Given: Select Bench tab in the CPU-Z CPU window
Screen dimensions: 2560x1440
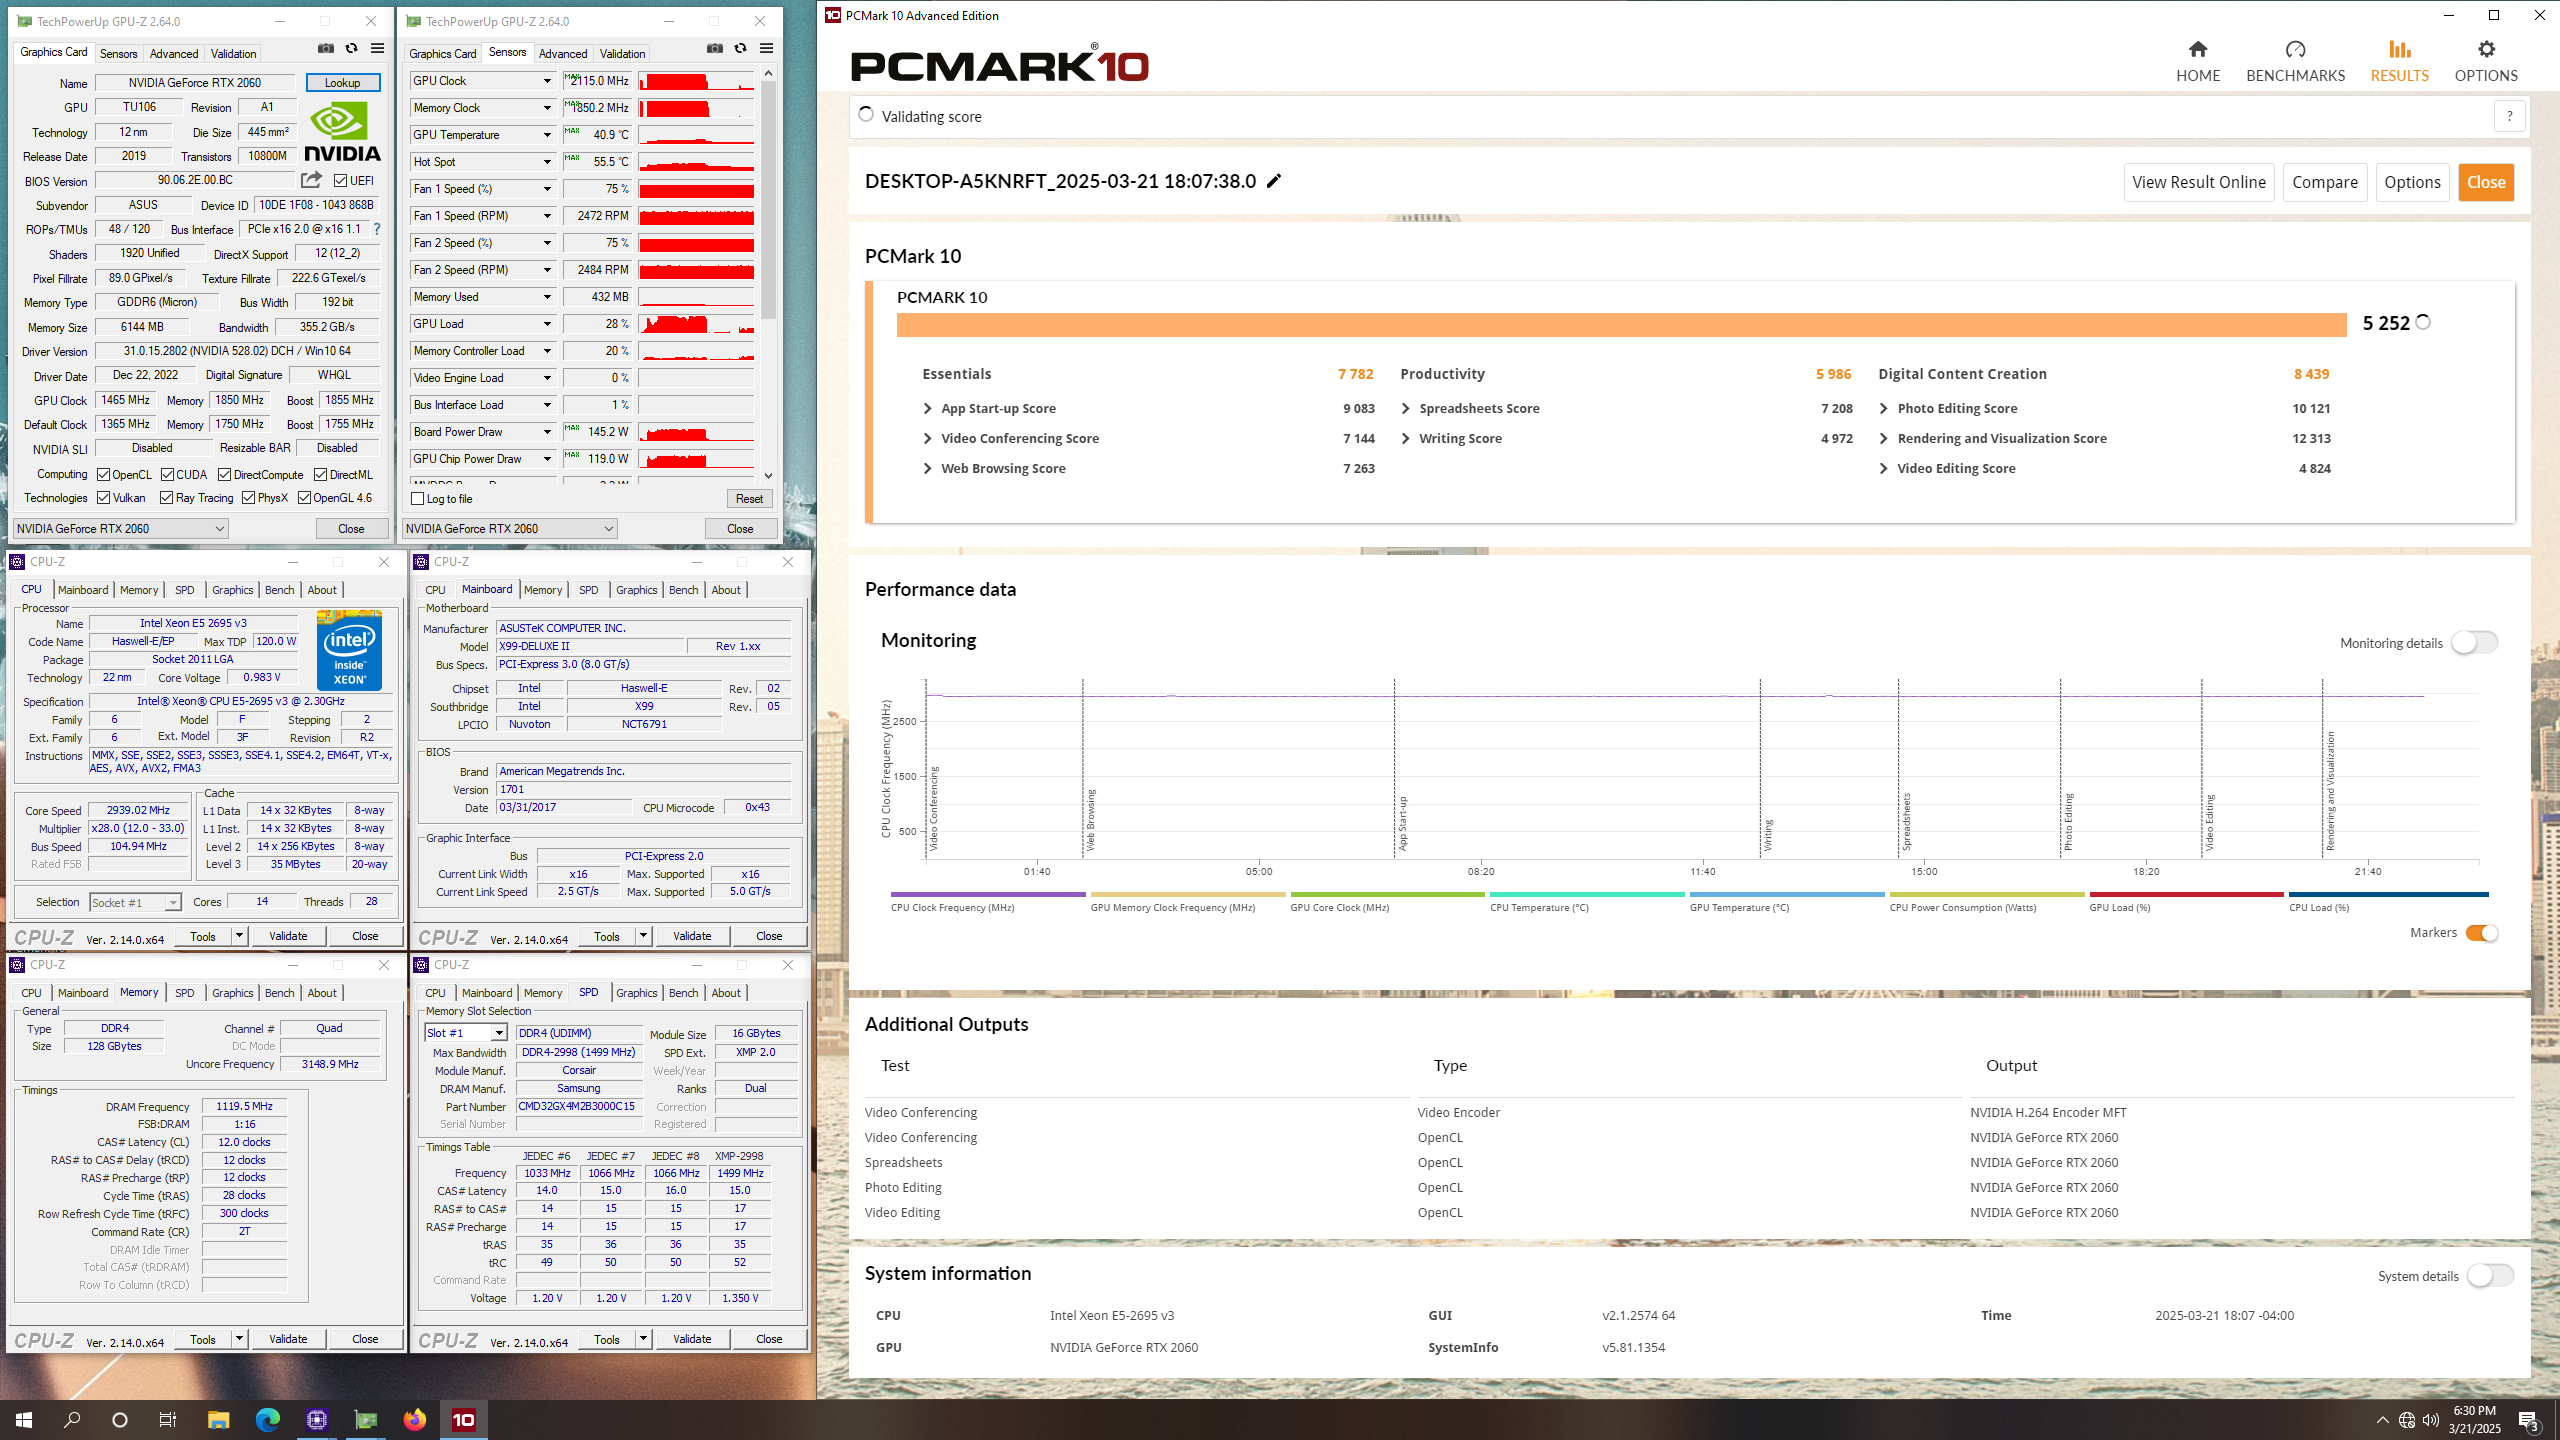Looking at the screenshot, I should coord(279,590).
